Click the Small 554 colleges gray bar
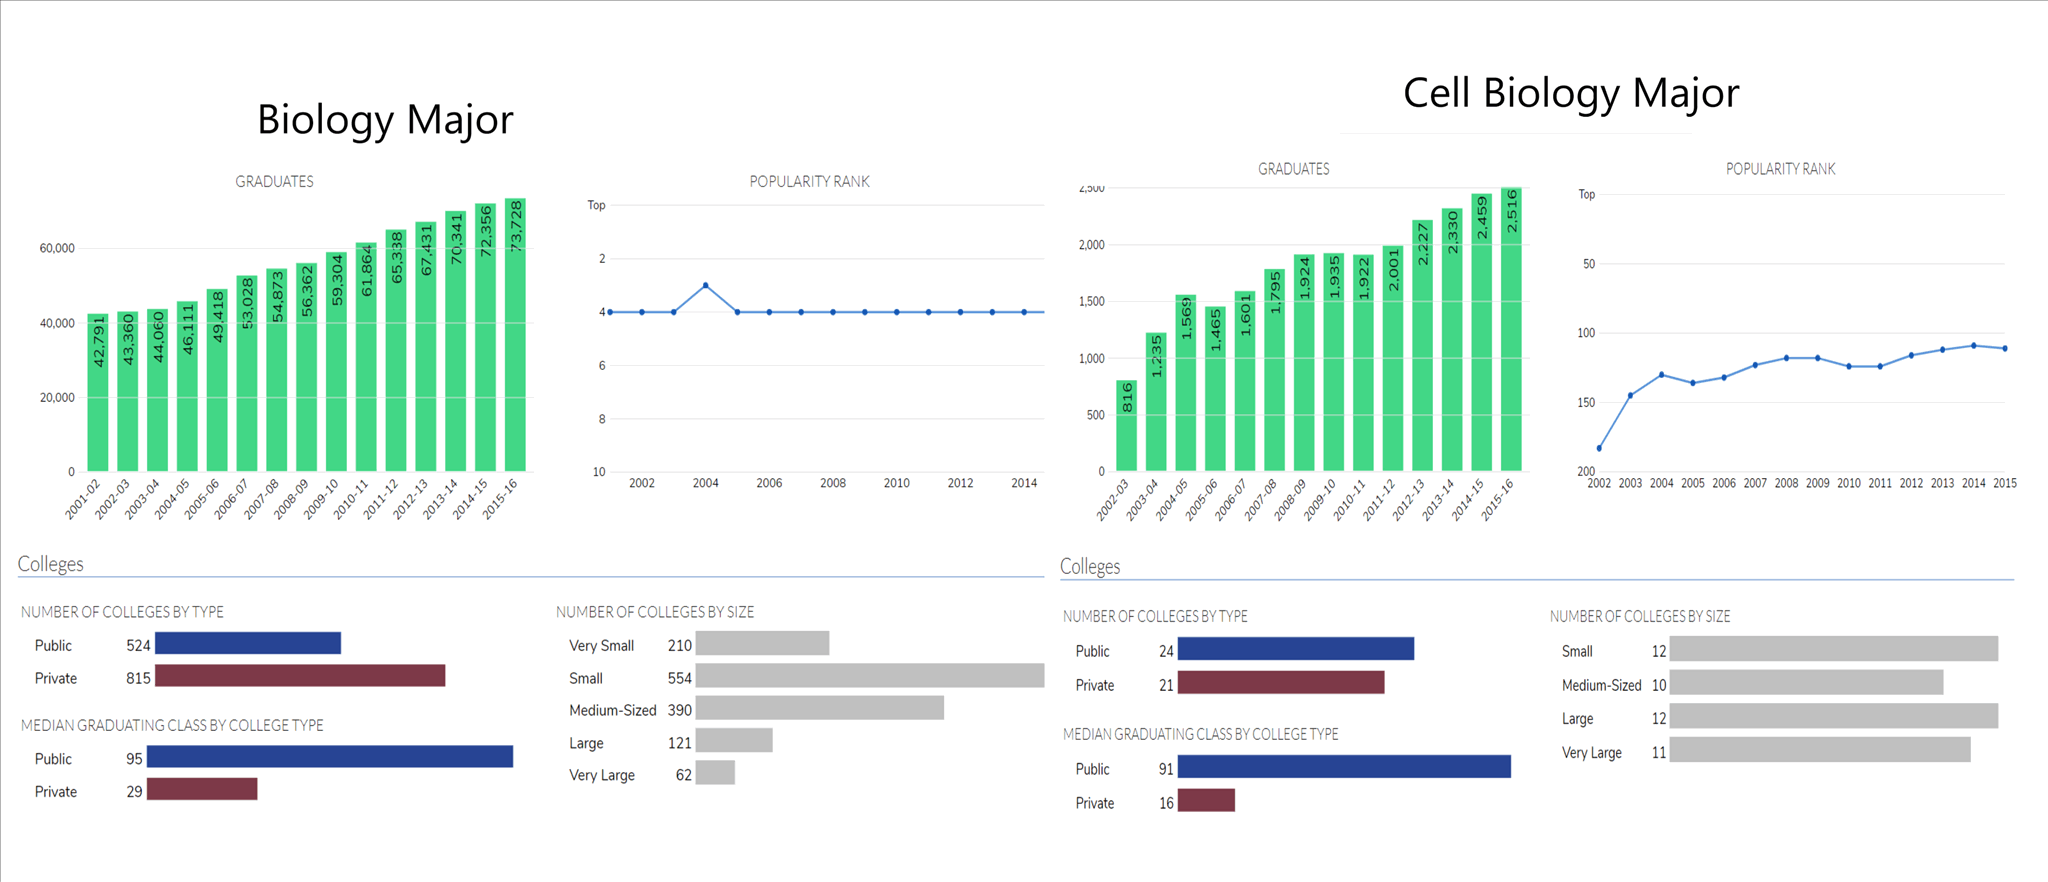Screen dimensions: 2048x882 870,676
